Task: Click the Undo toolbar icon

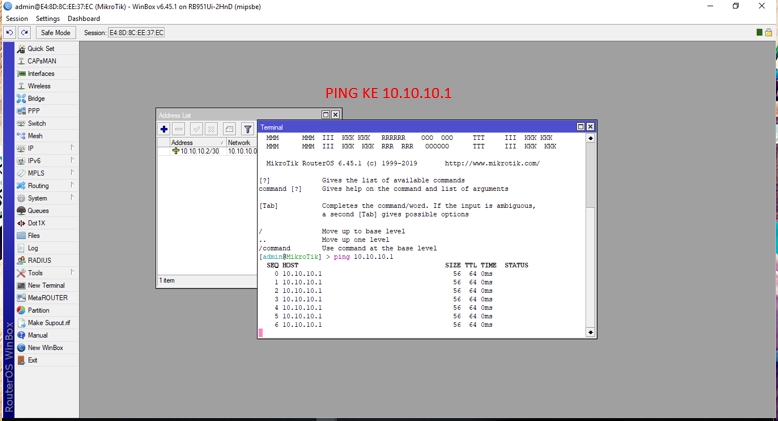Action: 9,33
